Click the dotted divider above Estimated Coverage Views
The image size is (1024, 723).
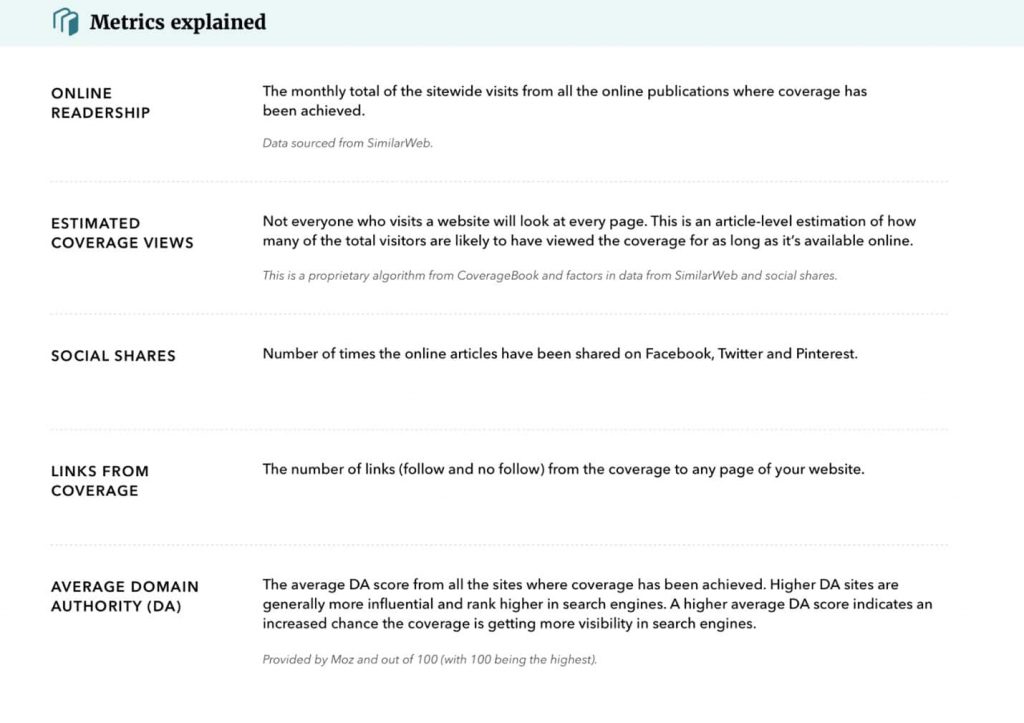[x=499, y=182]
